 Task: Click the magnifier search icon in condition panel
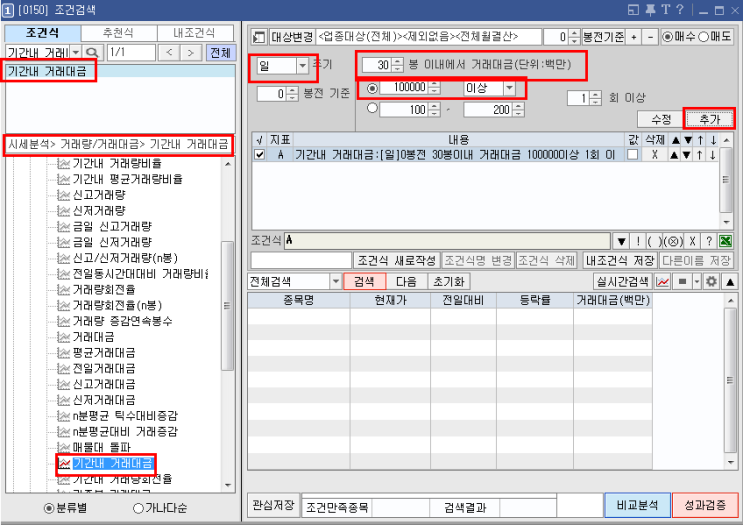pos(92,53)
